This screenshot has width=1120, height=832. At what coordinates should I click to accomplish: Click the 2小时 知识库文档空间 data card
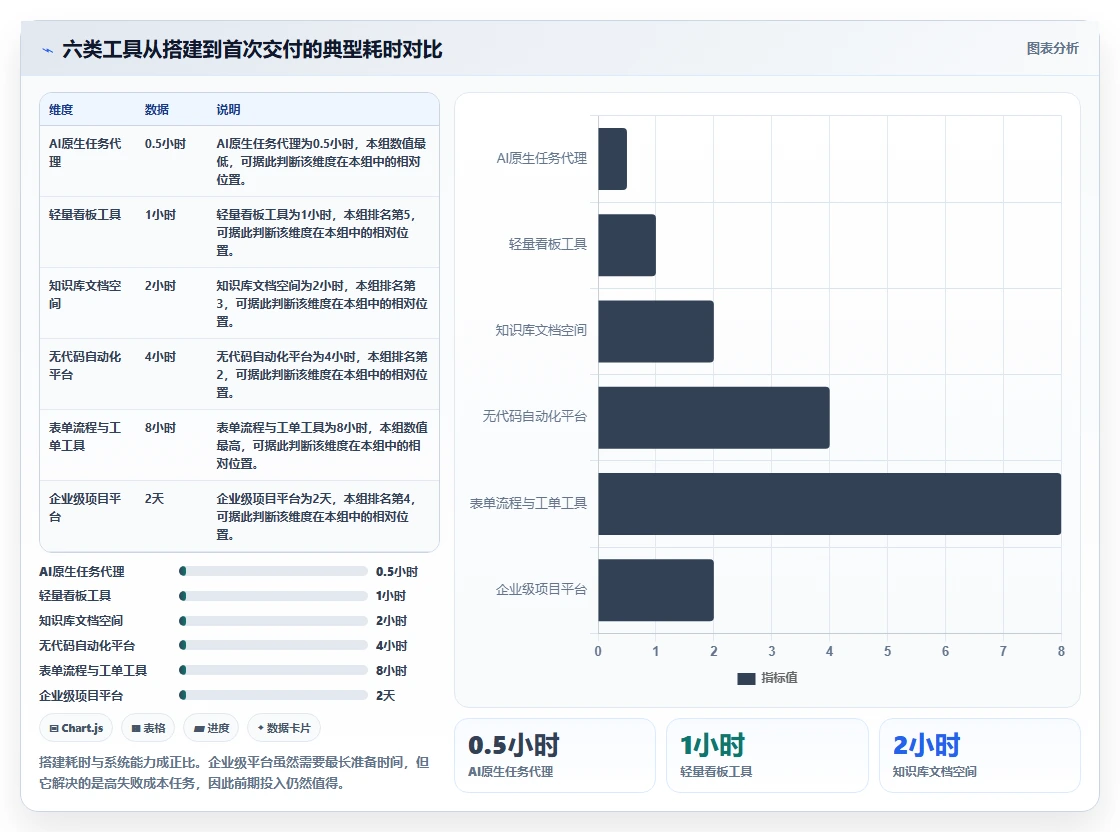click(x=979, y=756)
